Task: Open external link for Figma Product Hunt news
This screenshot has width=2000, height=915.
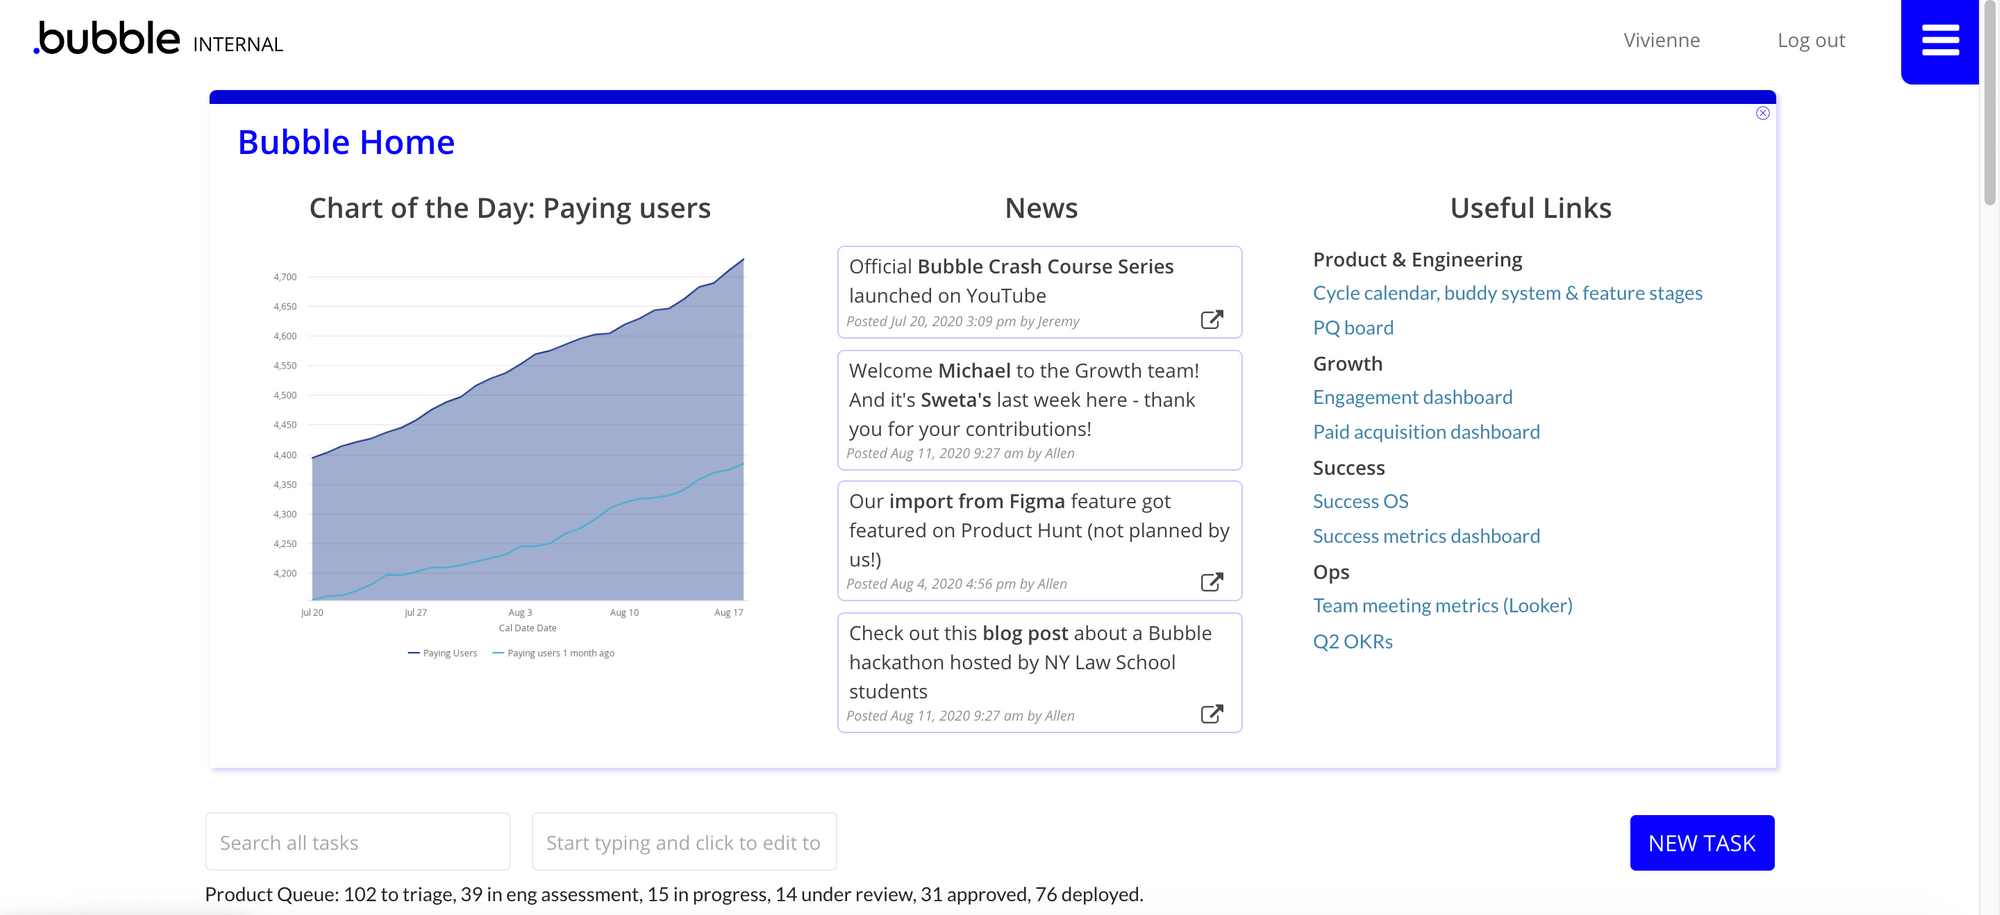Action: 1211,583
